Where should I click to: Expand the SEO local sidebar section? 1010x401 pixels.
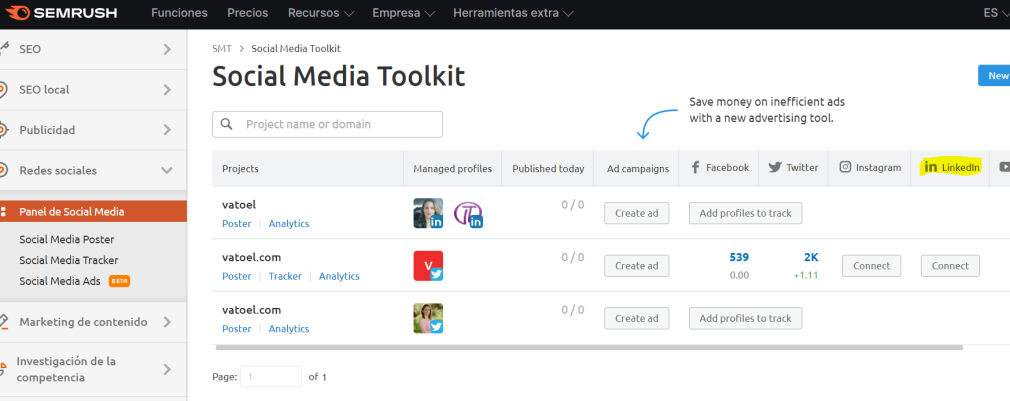[x=93, y=89]
